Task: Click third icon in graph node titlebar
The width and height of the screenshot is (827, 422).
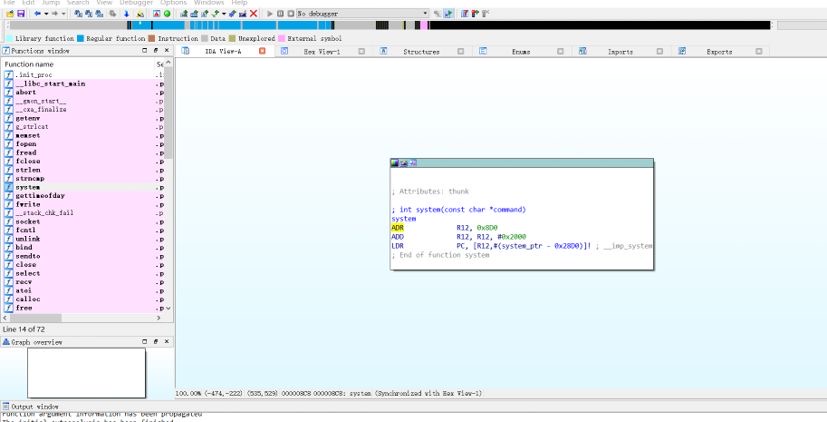Action: 412,163
